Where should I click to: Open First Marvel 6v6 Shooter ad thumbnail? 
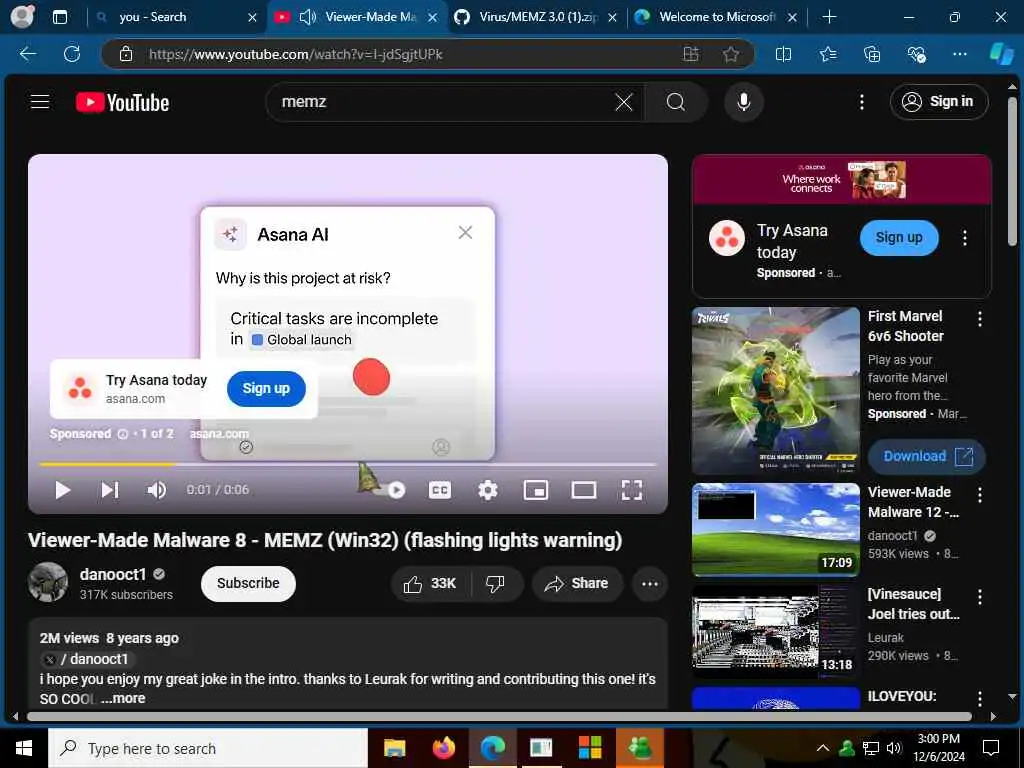click(776, 391)
